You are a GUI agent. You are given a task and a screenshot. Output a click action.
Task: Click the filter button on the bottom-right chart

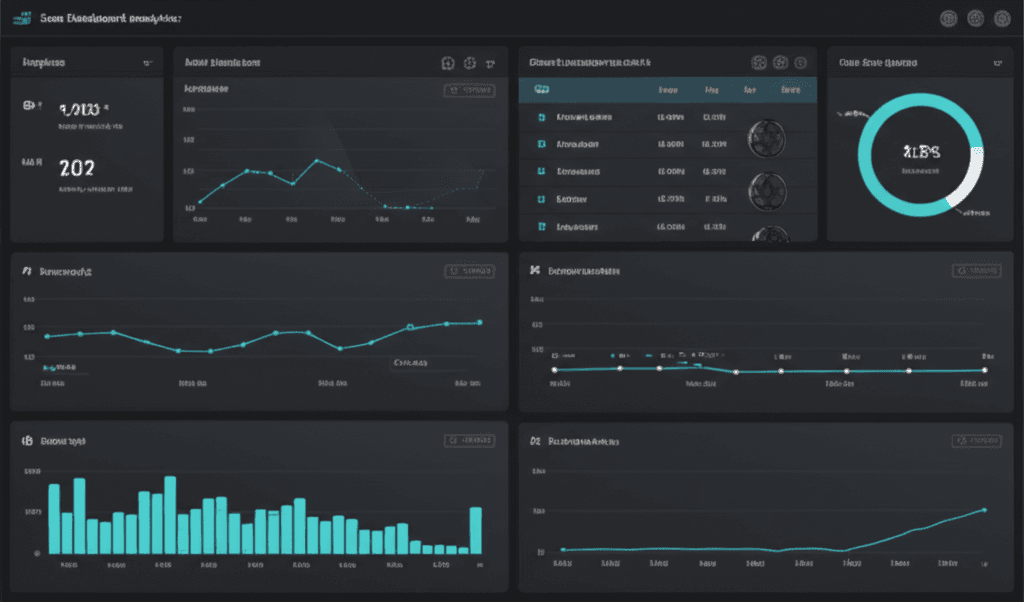click(978, 439)
